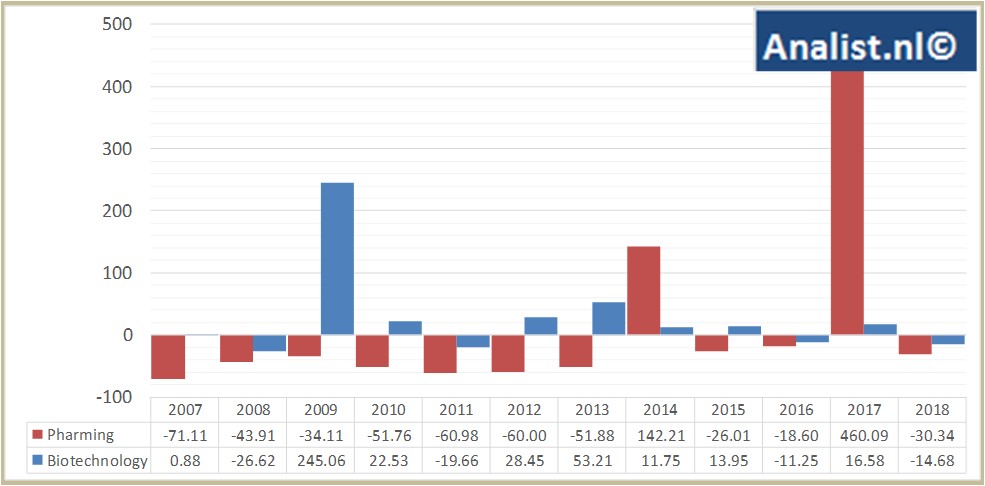Click the -100 y-axis label
The width and height of the screenshot is (985, 486).
point(110,397)
